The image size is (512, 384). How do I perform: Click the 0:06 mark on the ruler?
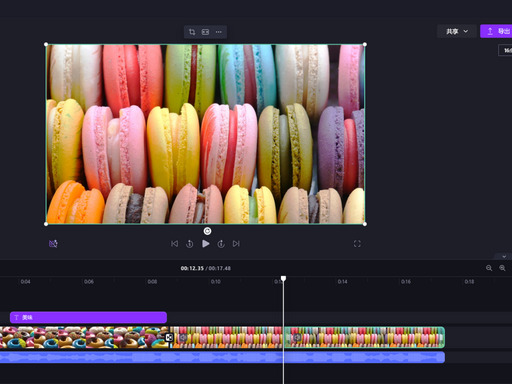point(89,282)
